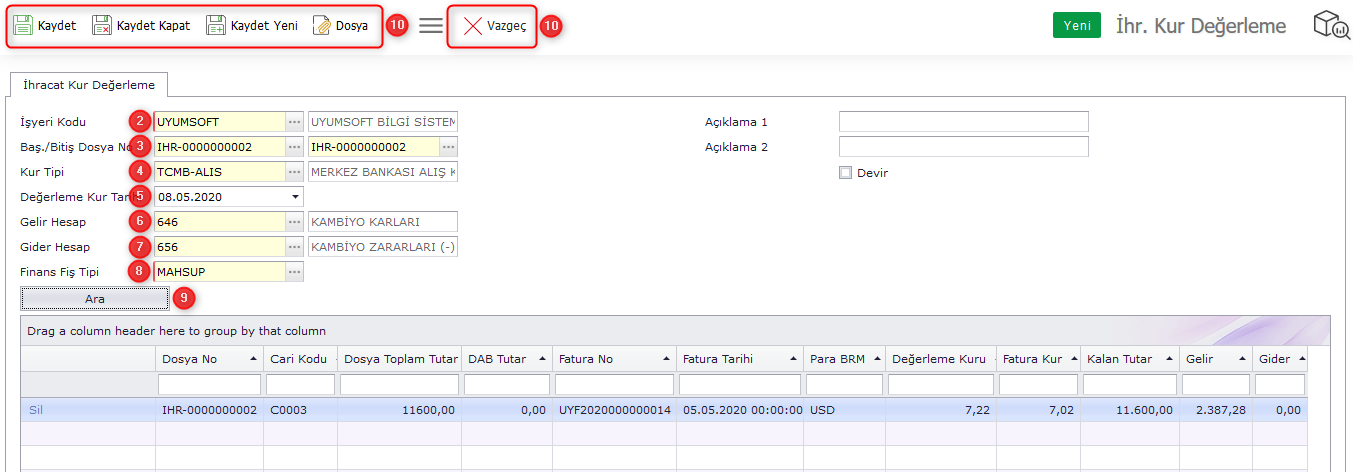Open lookup ellipsis for Gelir Hesap
The height and width of the screenshot is (472, 1353).
click(x=294, y=222)
